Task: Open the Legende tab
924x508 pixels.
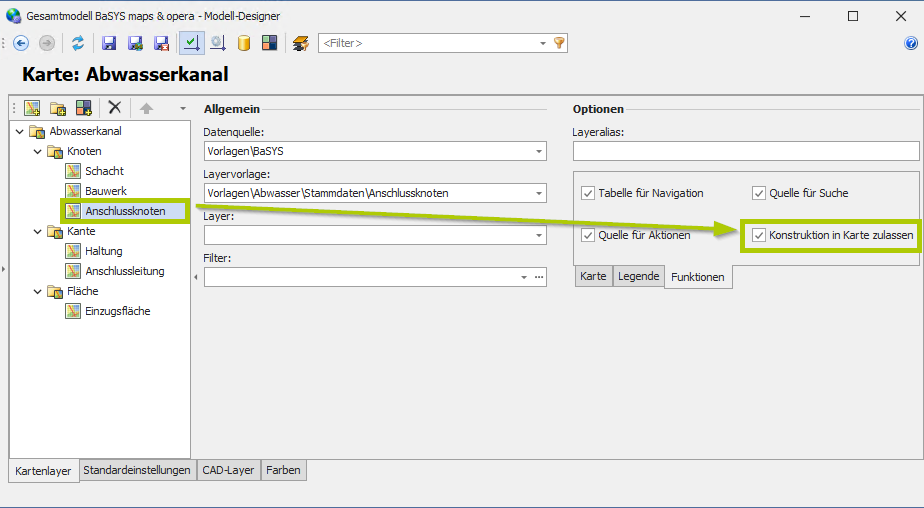Action: 638,276
